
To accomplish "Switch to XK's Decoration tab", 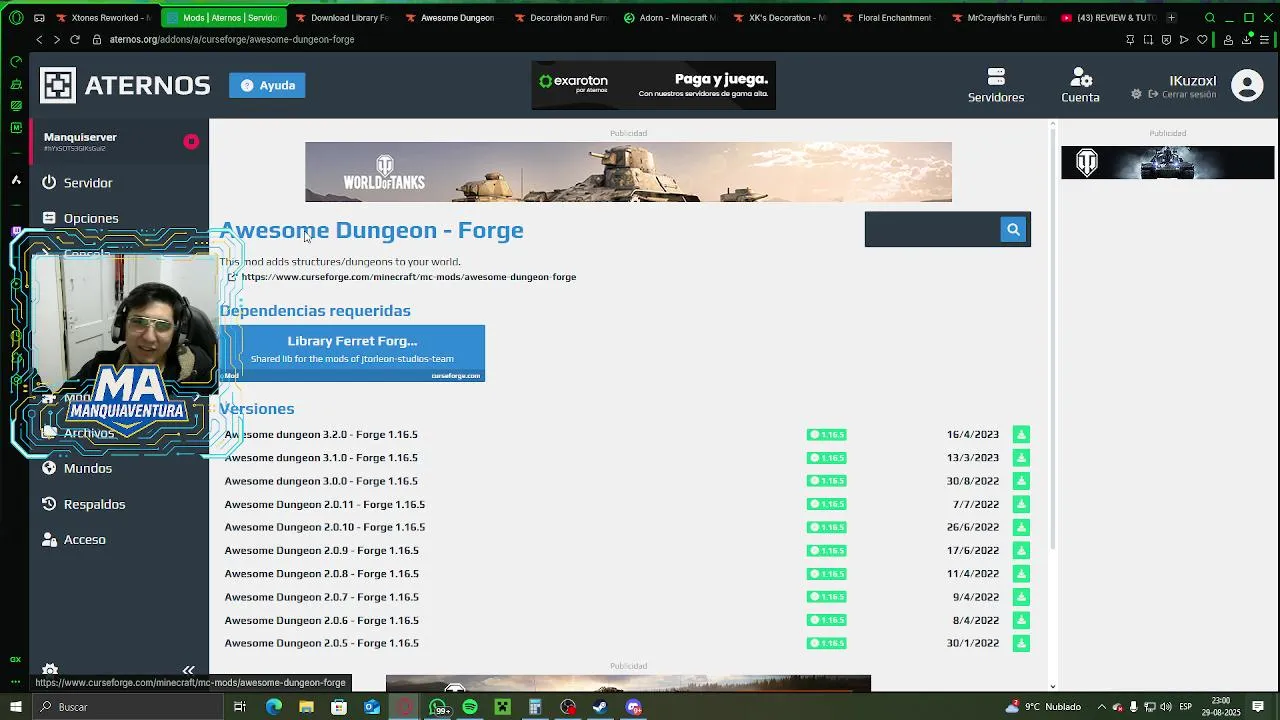I will tap(780, 18).
